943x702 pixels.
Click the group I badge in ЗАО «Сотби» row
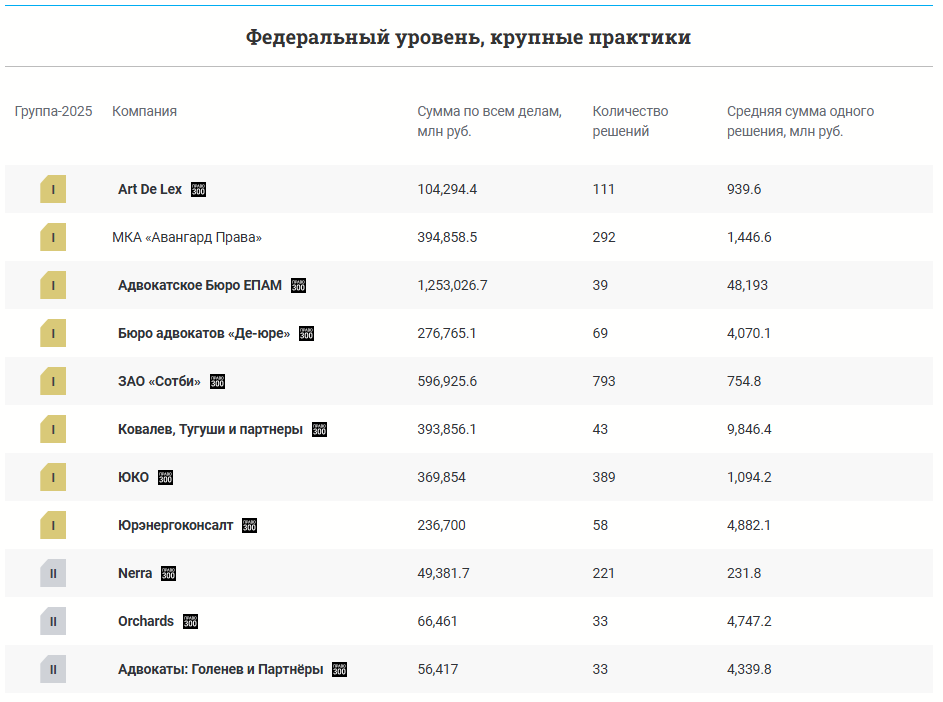[x=53, y=381]
